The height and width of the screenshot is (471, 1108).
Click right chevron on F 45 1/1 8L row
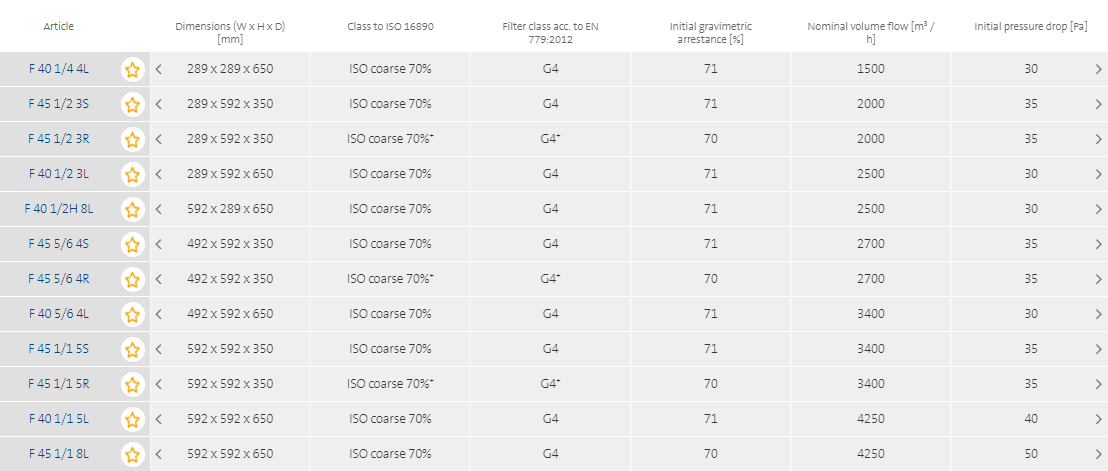click(1098, 454)
